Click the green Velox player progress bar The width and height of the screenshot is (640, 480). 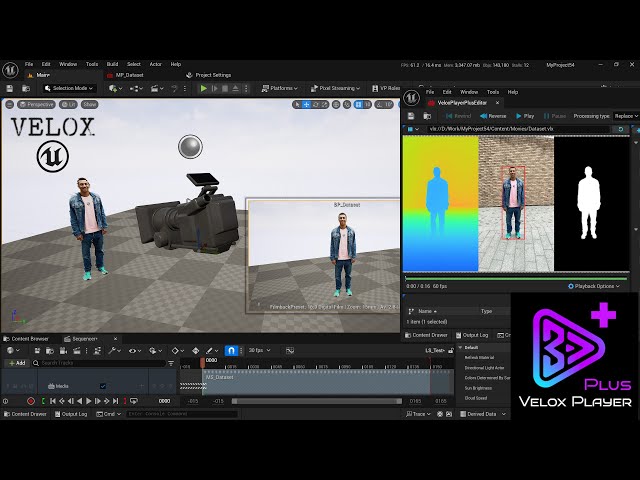[x=516, y=279]
